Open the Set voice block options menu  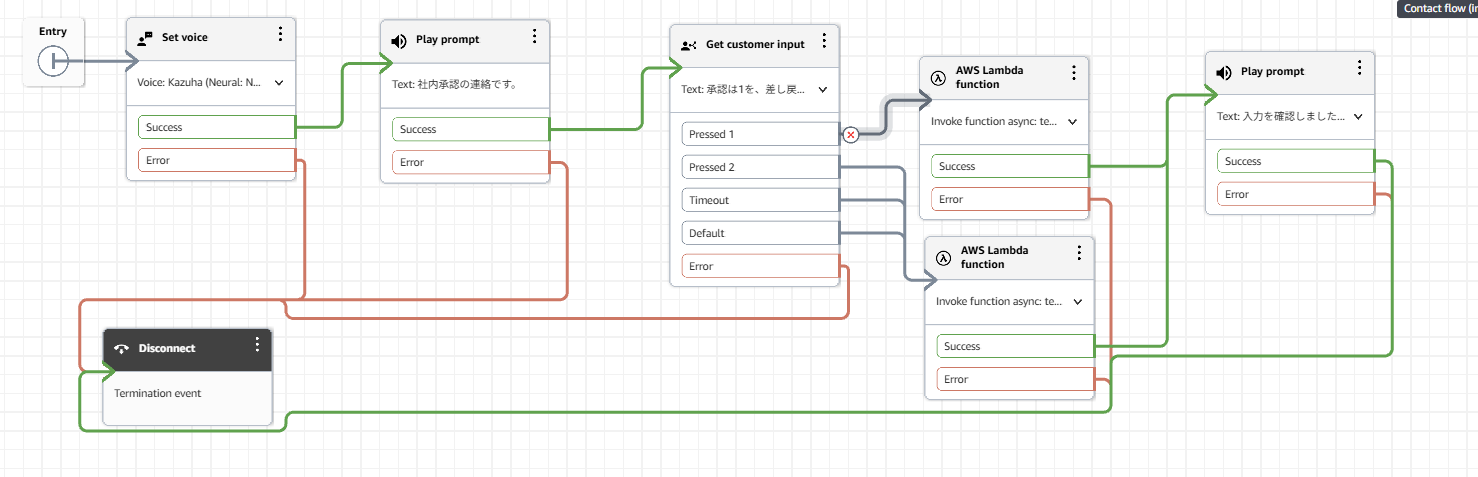coord(280,35)
